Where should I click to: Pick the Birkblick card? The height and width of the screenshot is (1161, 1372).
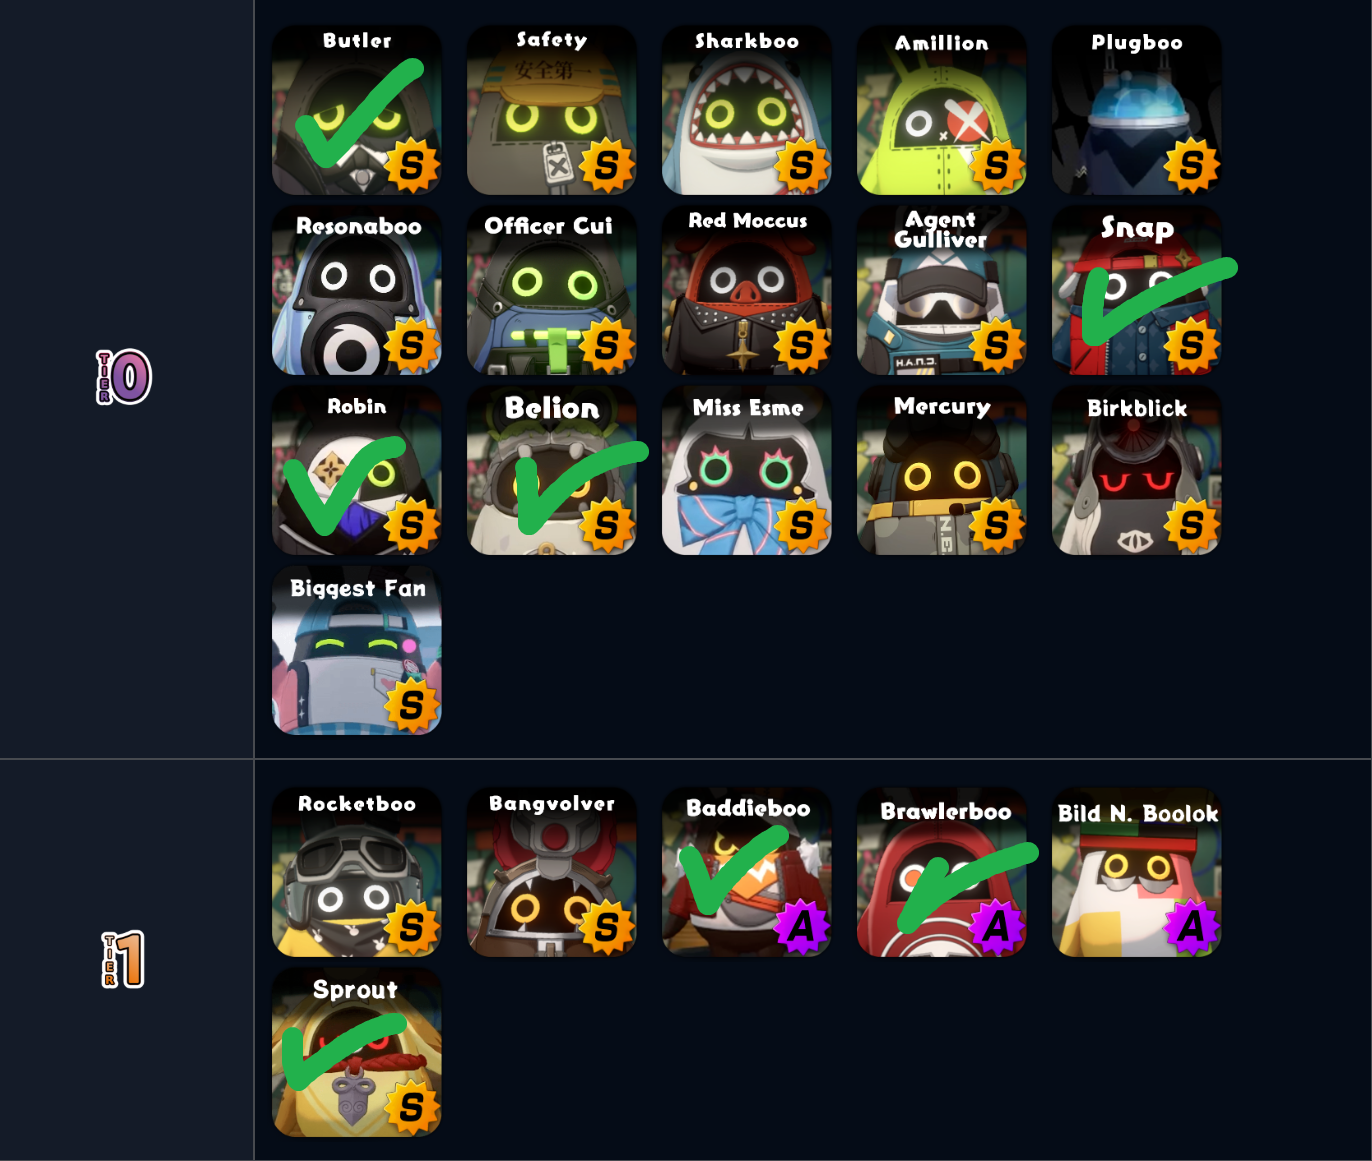coord(1137,470)
